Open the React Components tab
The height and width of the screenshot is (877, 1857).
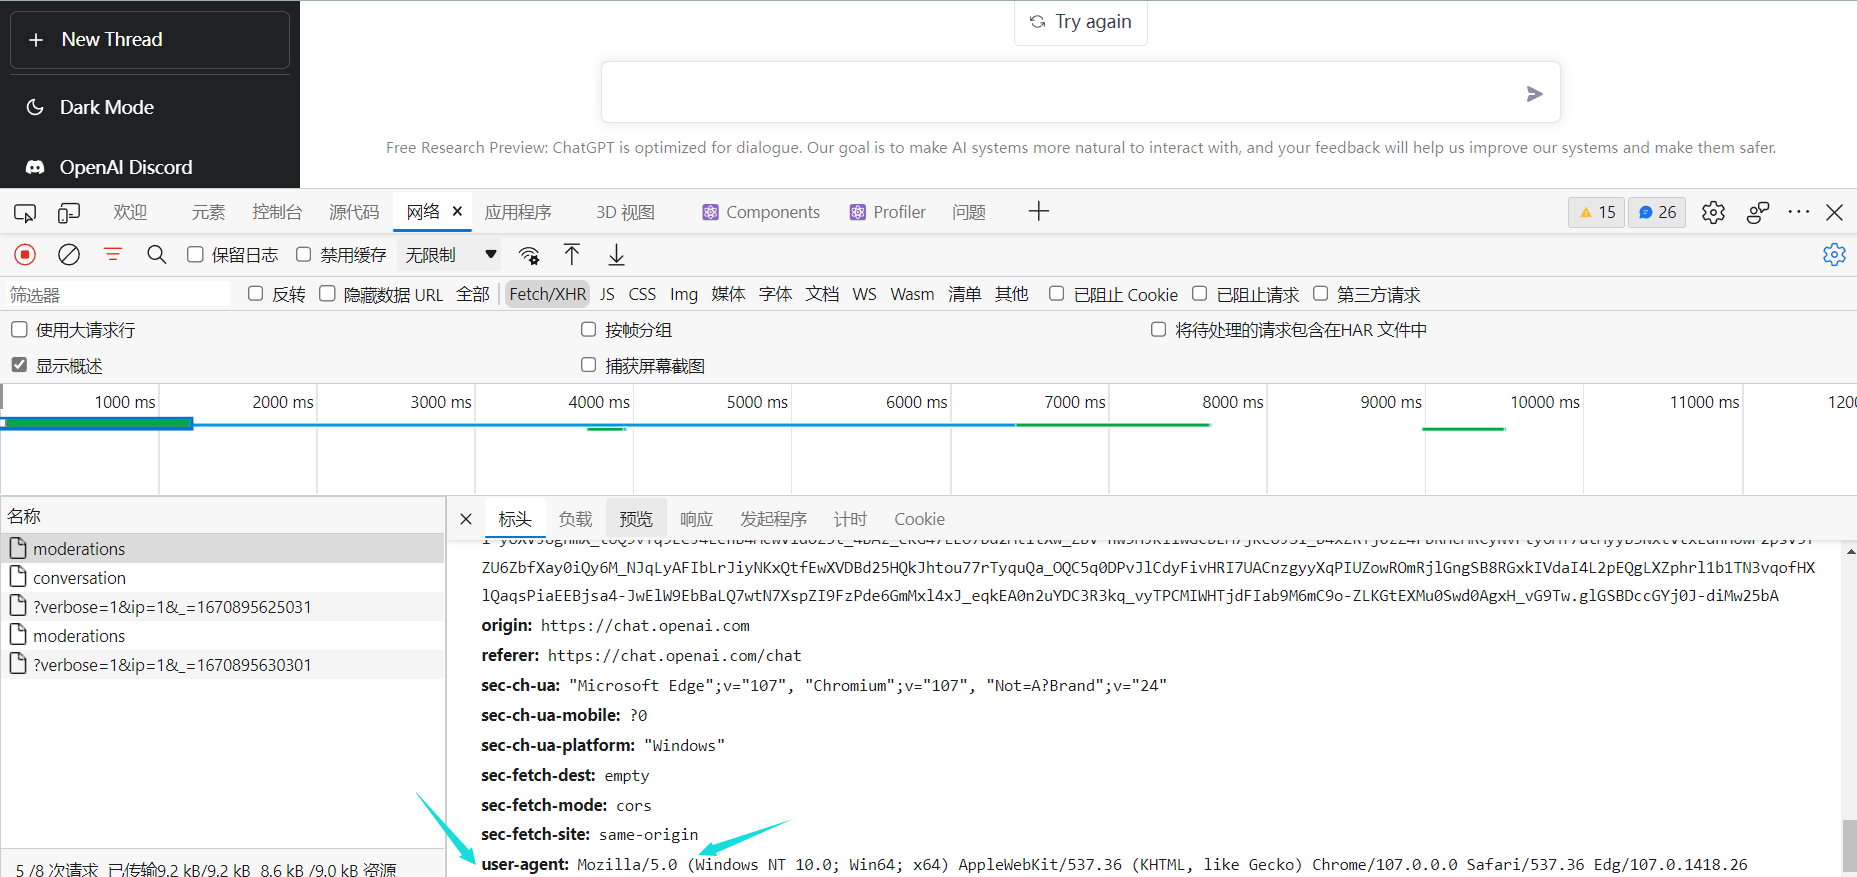pyautogui.click(x=761, y=212)
